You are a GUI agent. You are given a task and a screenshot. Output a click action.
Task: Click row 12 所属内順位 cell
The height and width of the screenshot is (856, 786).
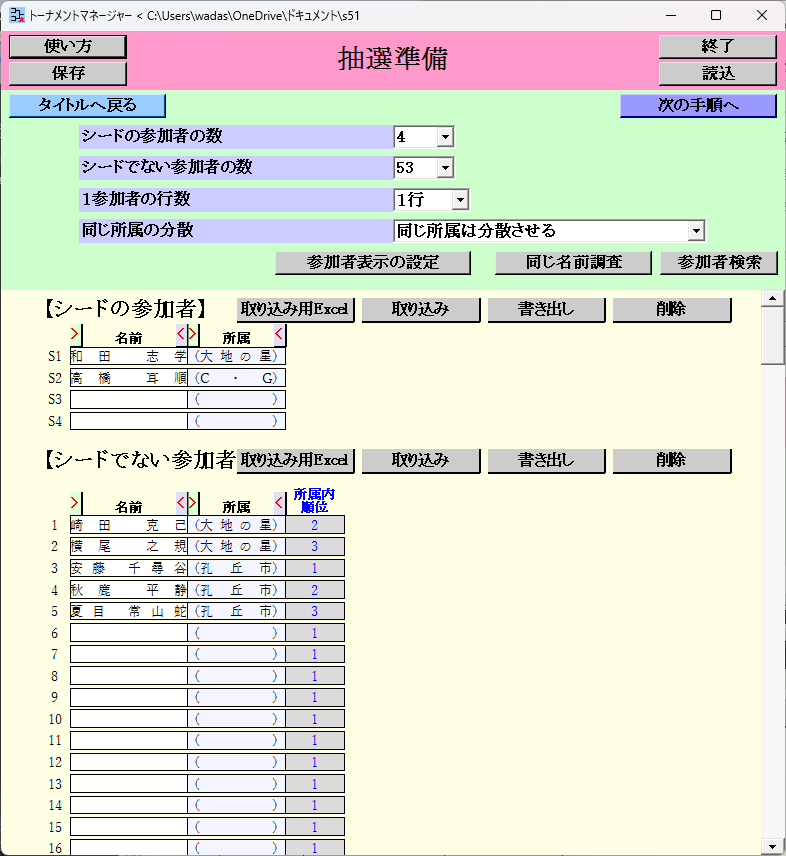pos(315,762)
